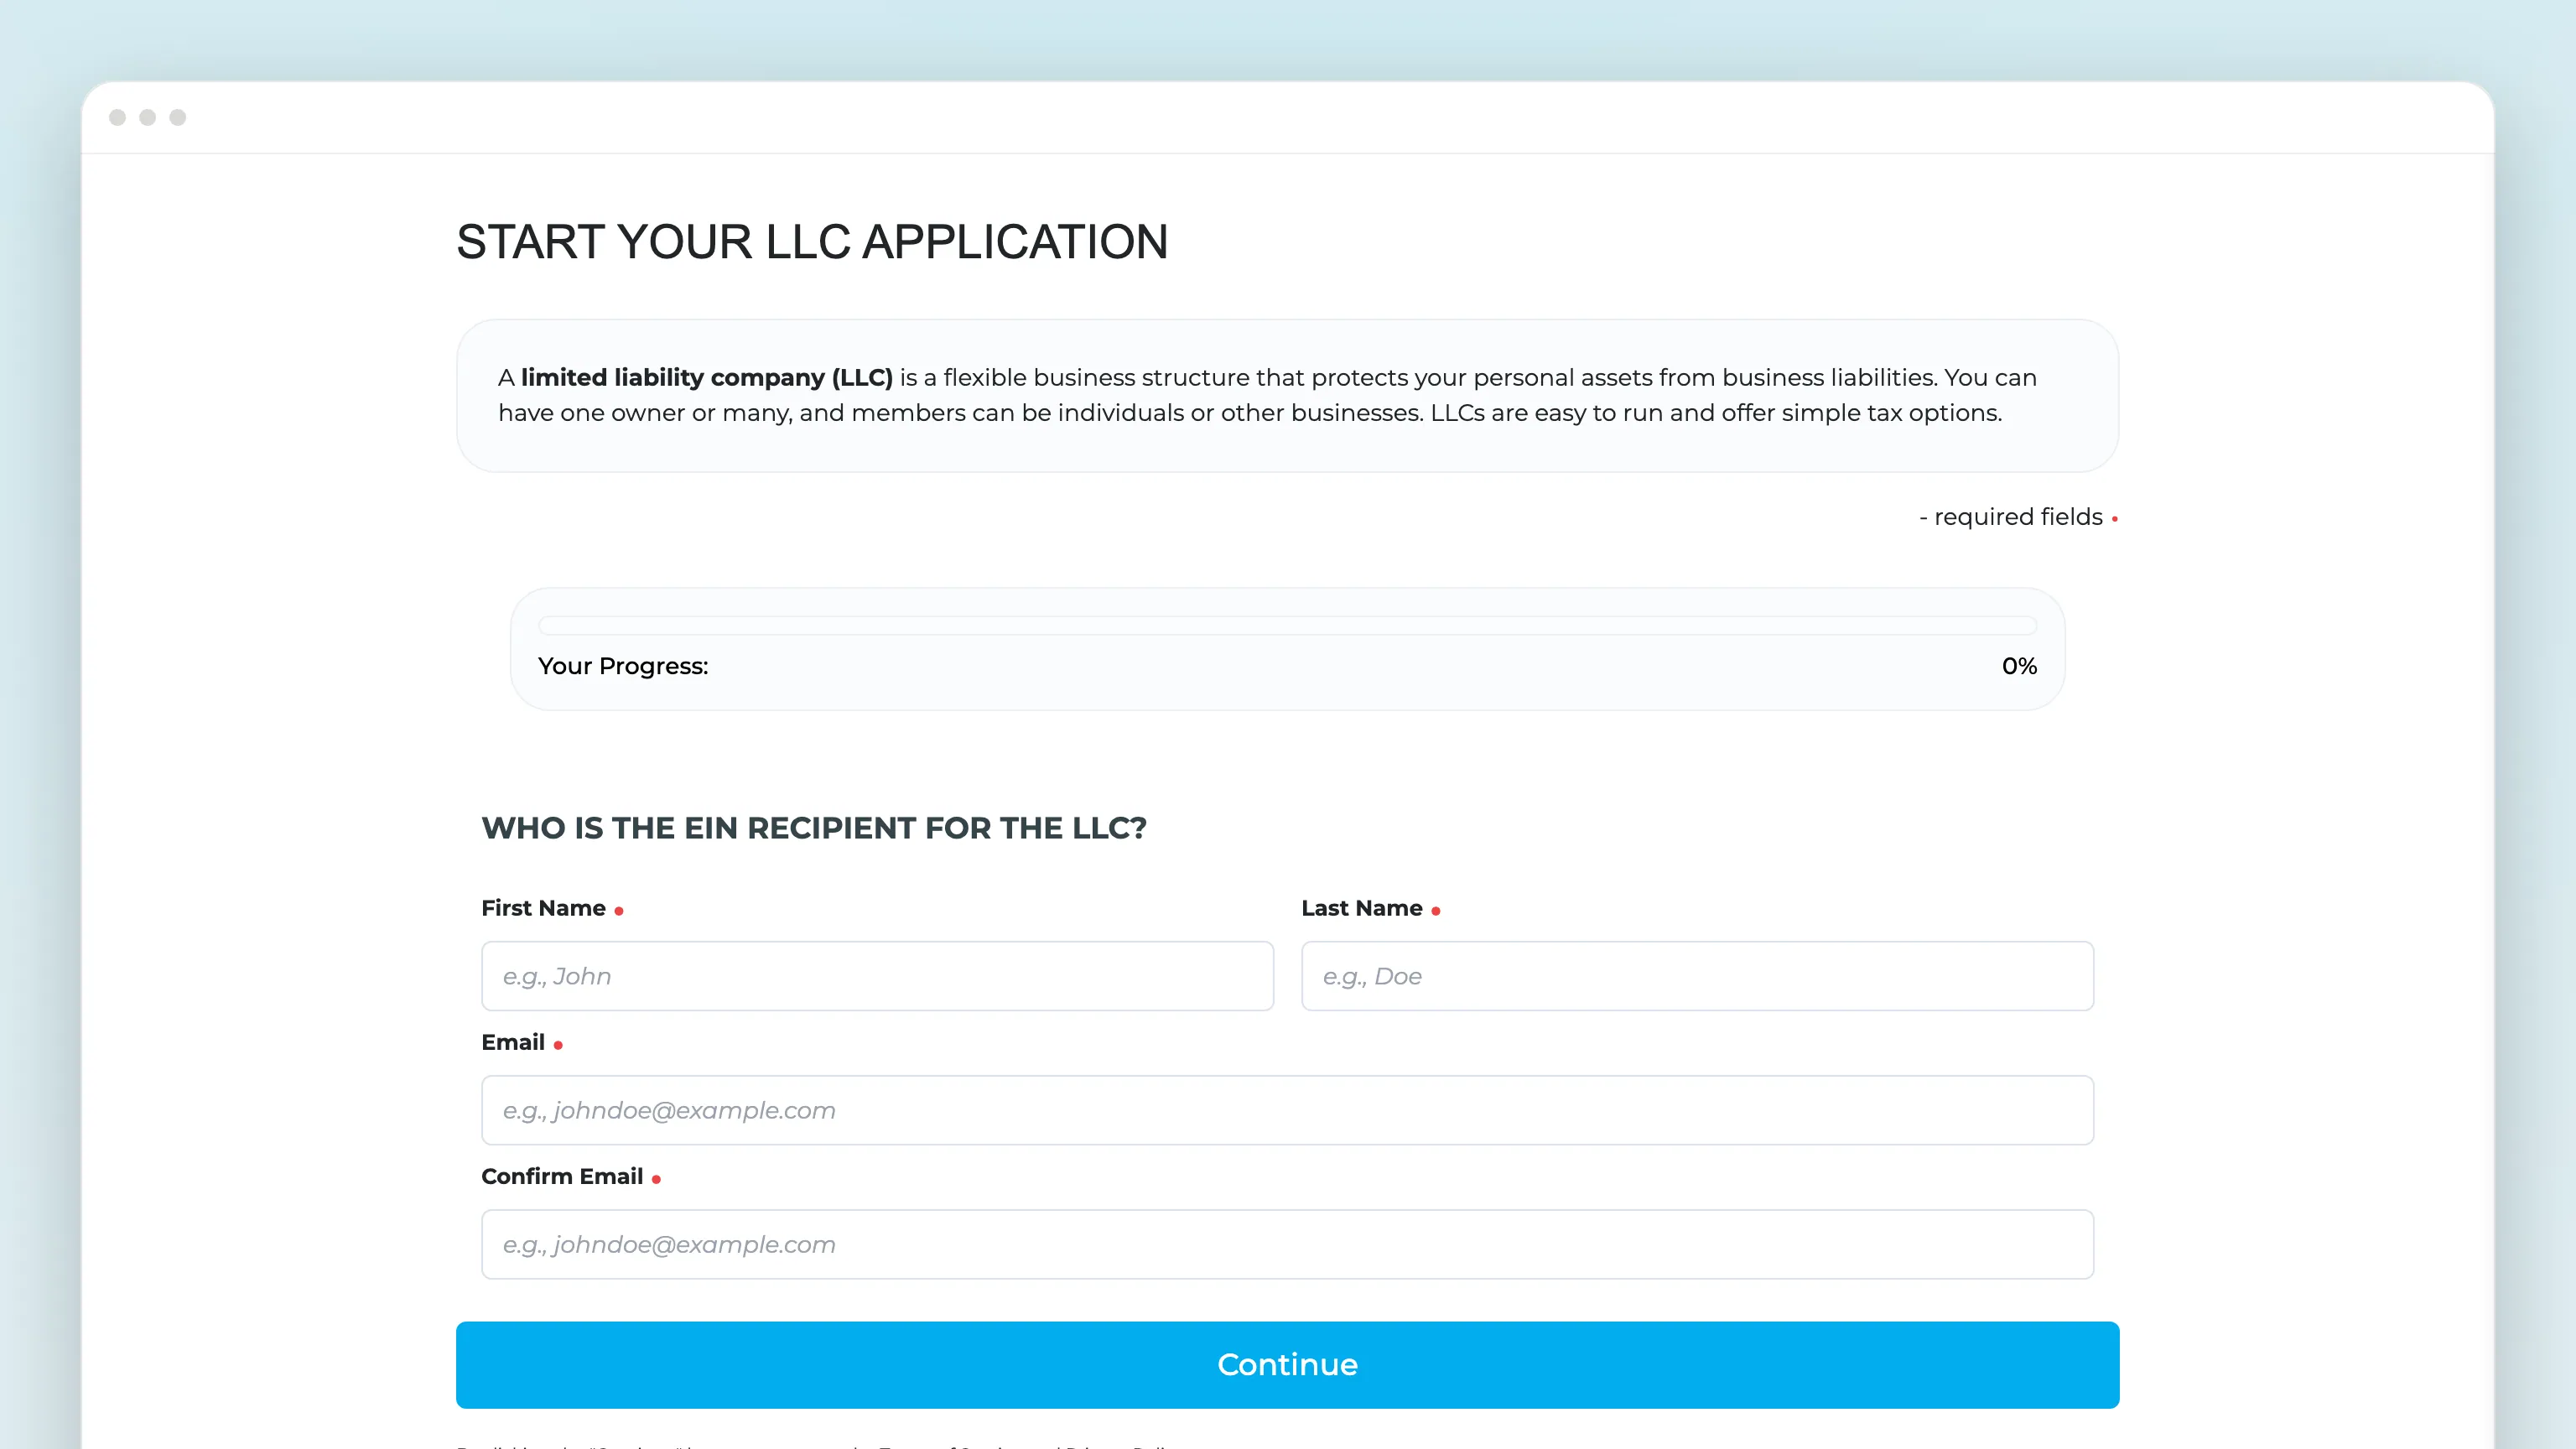
Task: Click the third gray window dot
Action: pyautogui.click(x=178, y=118)
